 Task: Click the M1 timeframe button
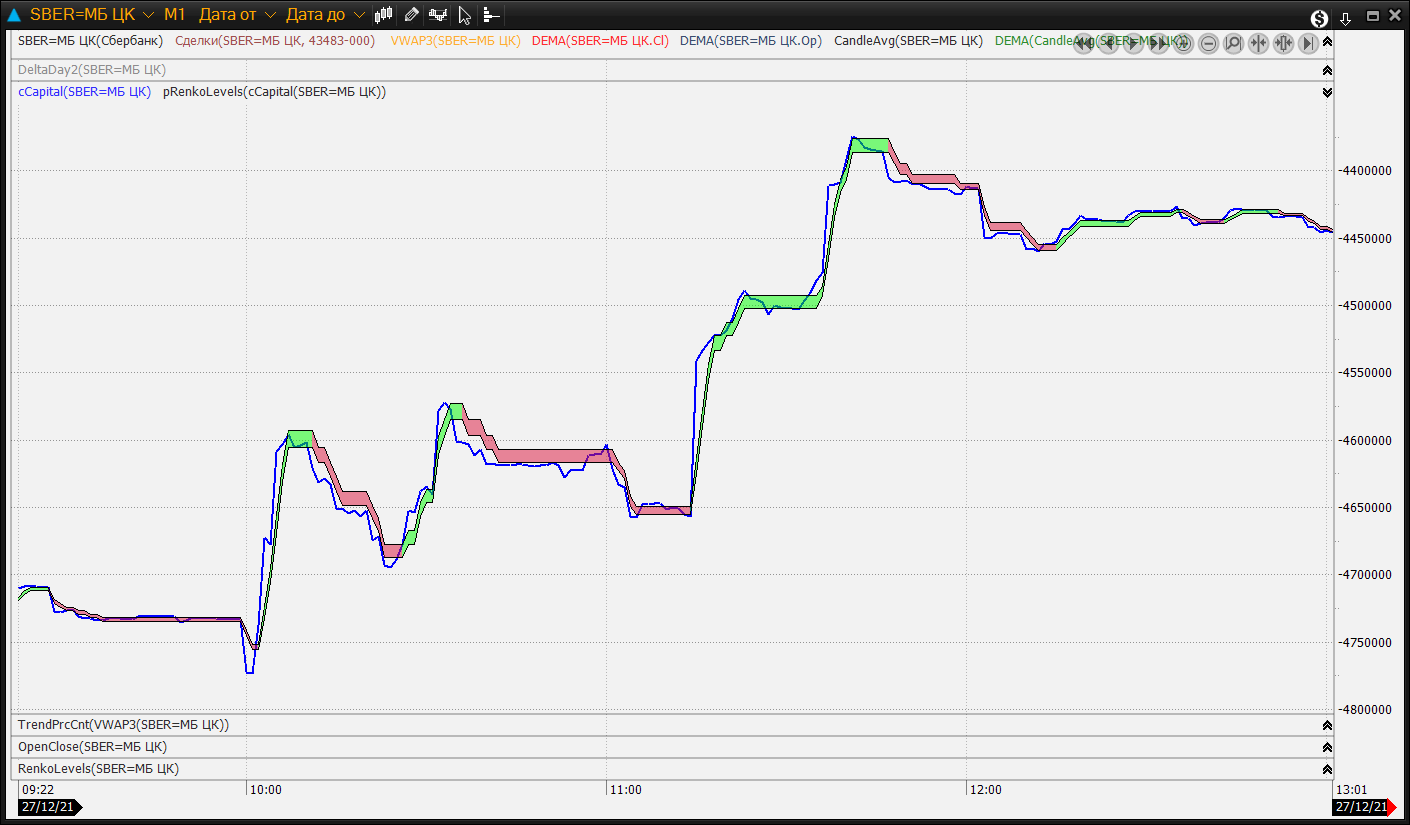pyautogui.click(x=175, y=15)
